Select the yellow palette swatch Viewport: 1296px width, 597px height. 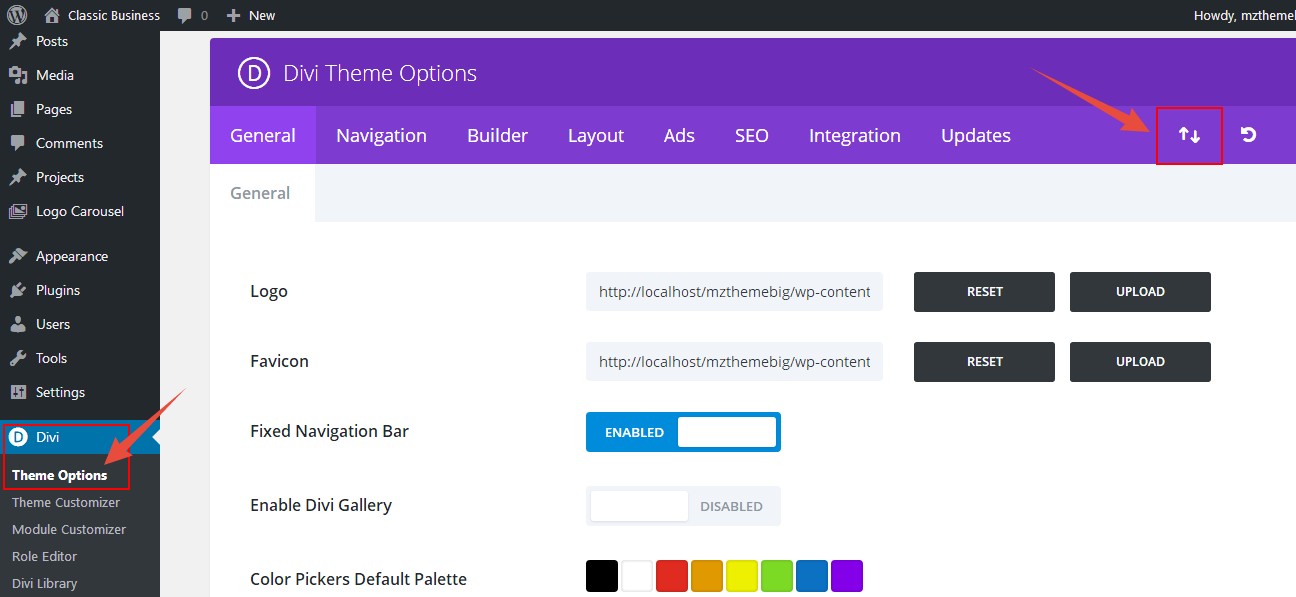click(742, 576)
